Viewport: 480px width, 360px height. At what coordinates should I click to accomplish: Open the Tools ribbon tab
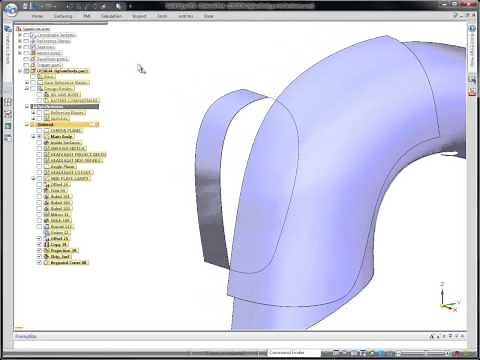pyautogui.click(x=162, y=16)
